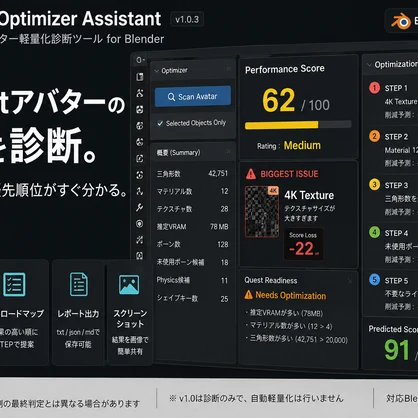Select the document panel icon in sidebar

(x=140, y=77)
